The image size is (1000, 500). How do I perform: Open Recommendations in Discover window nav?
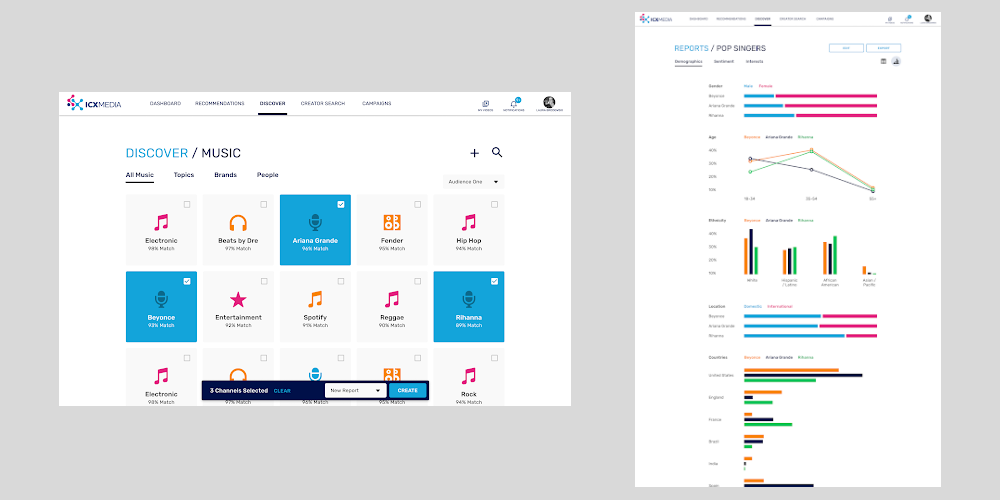[x=219, y=103]
